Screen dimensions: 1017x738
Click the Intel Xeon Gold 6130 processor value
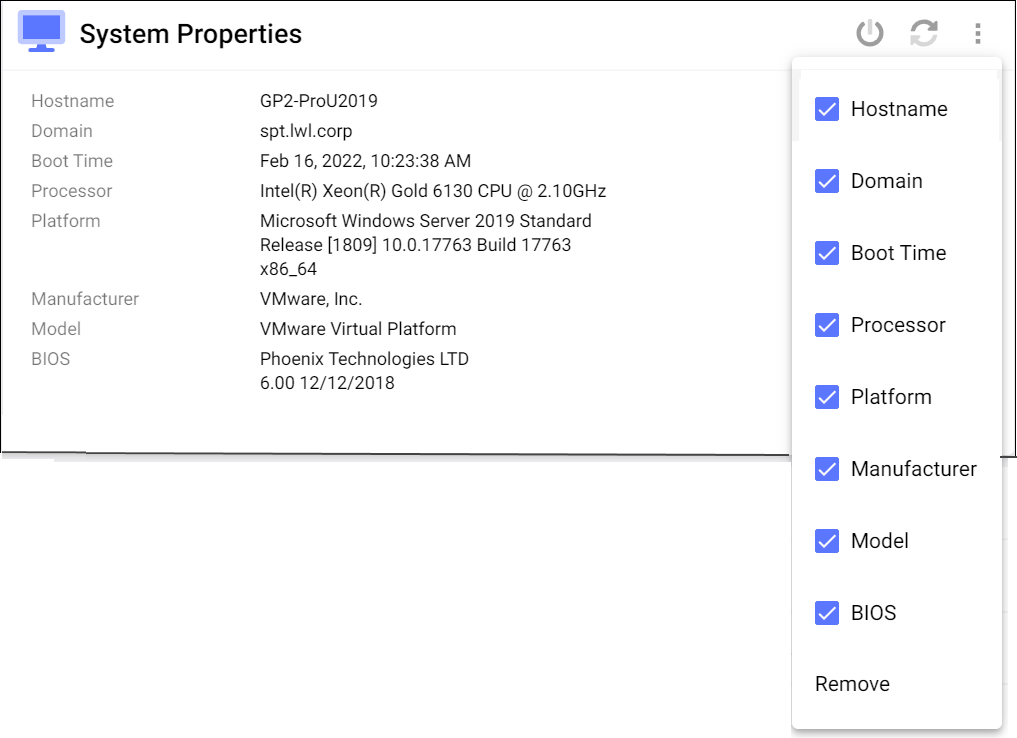[433, 191]
